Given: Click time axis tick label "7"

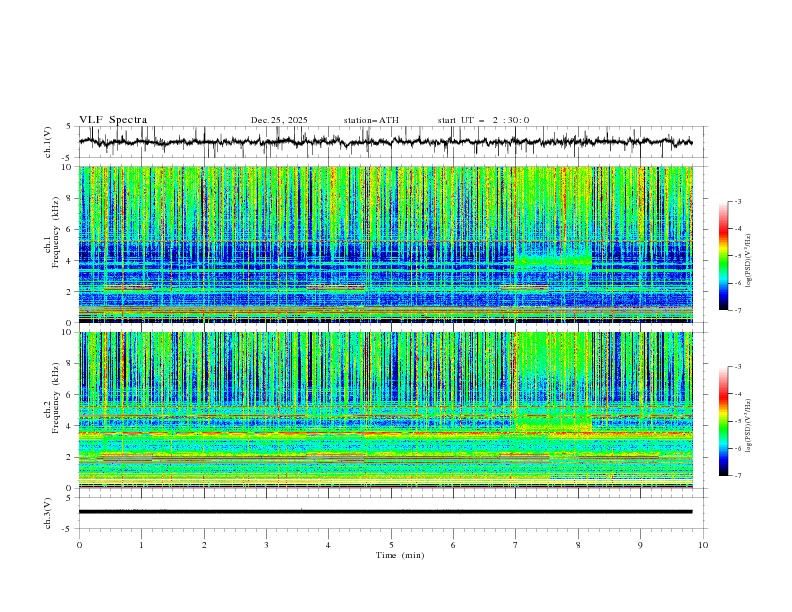Looking at the screenshot, I should click(x=515, y=545).
